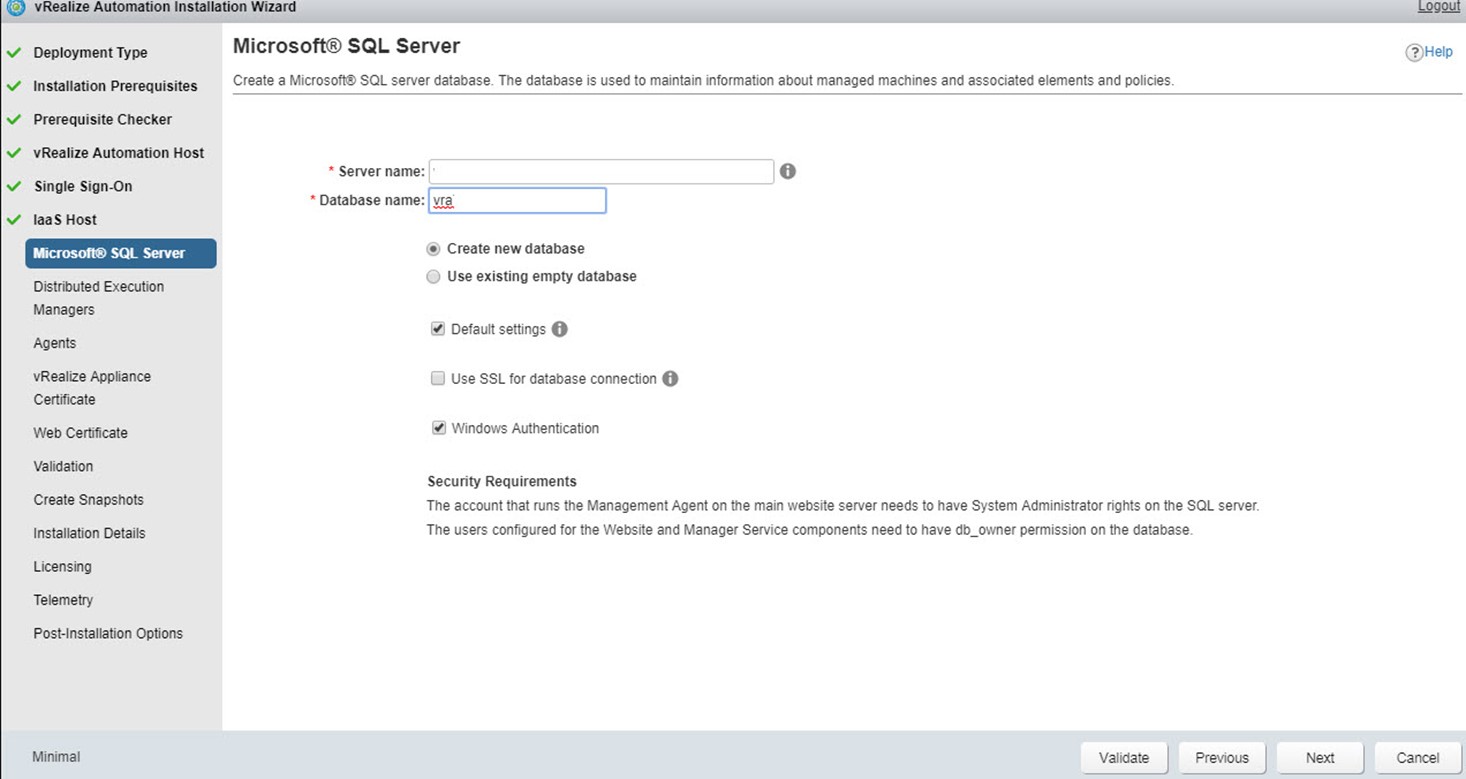Go to the Agents step
The image size is (1466, 779).
[x=54, y=343]
